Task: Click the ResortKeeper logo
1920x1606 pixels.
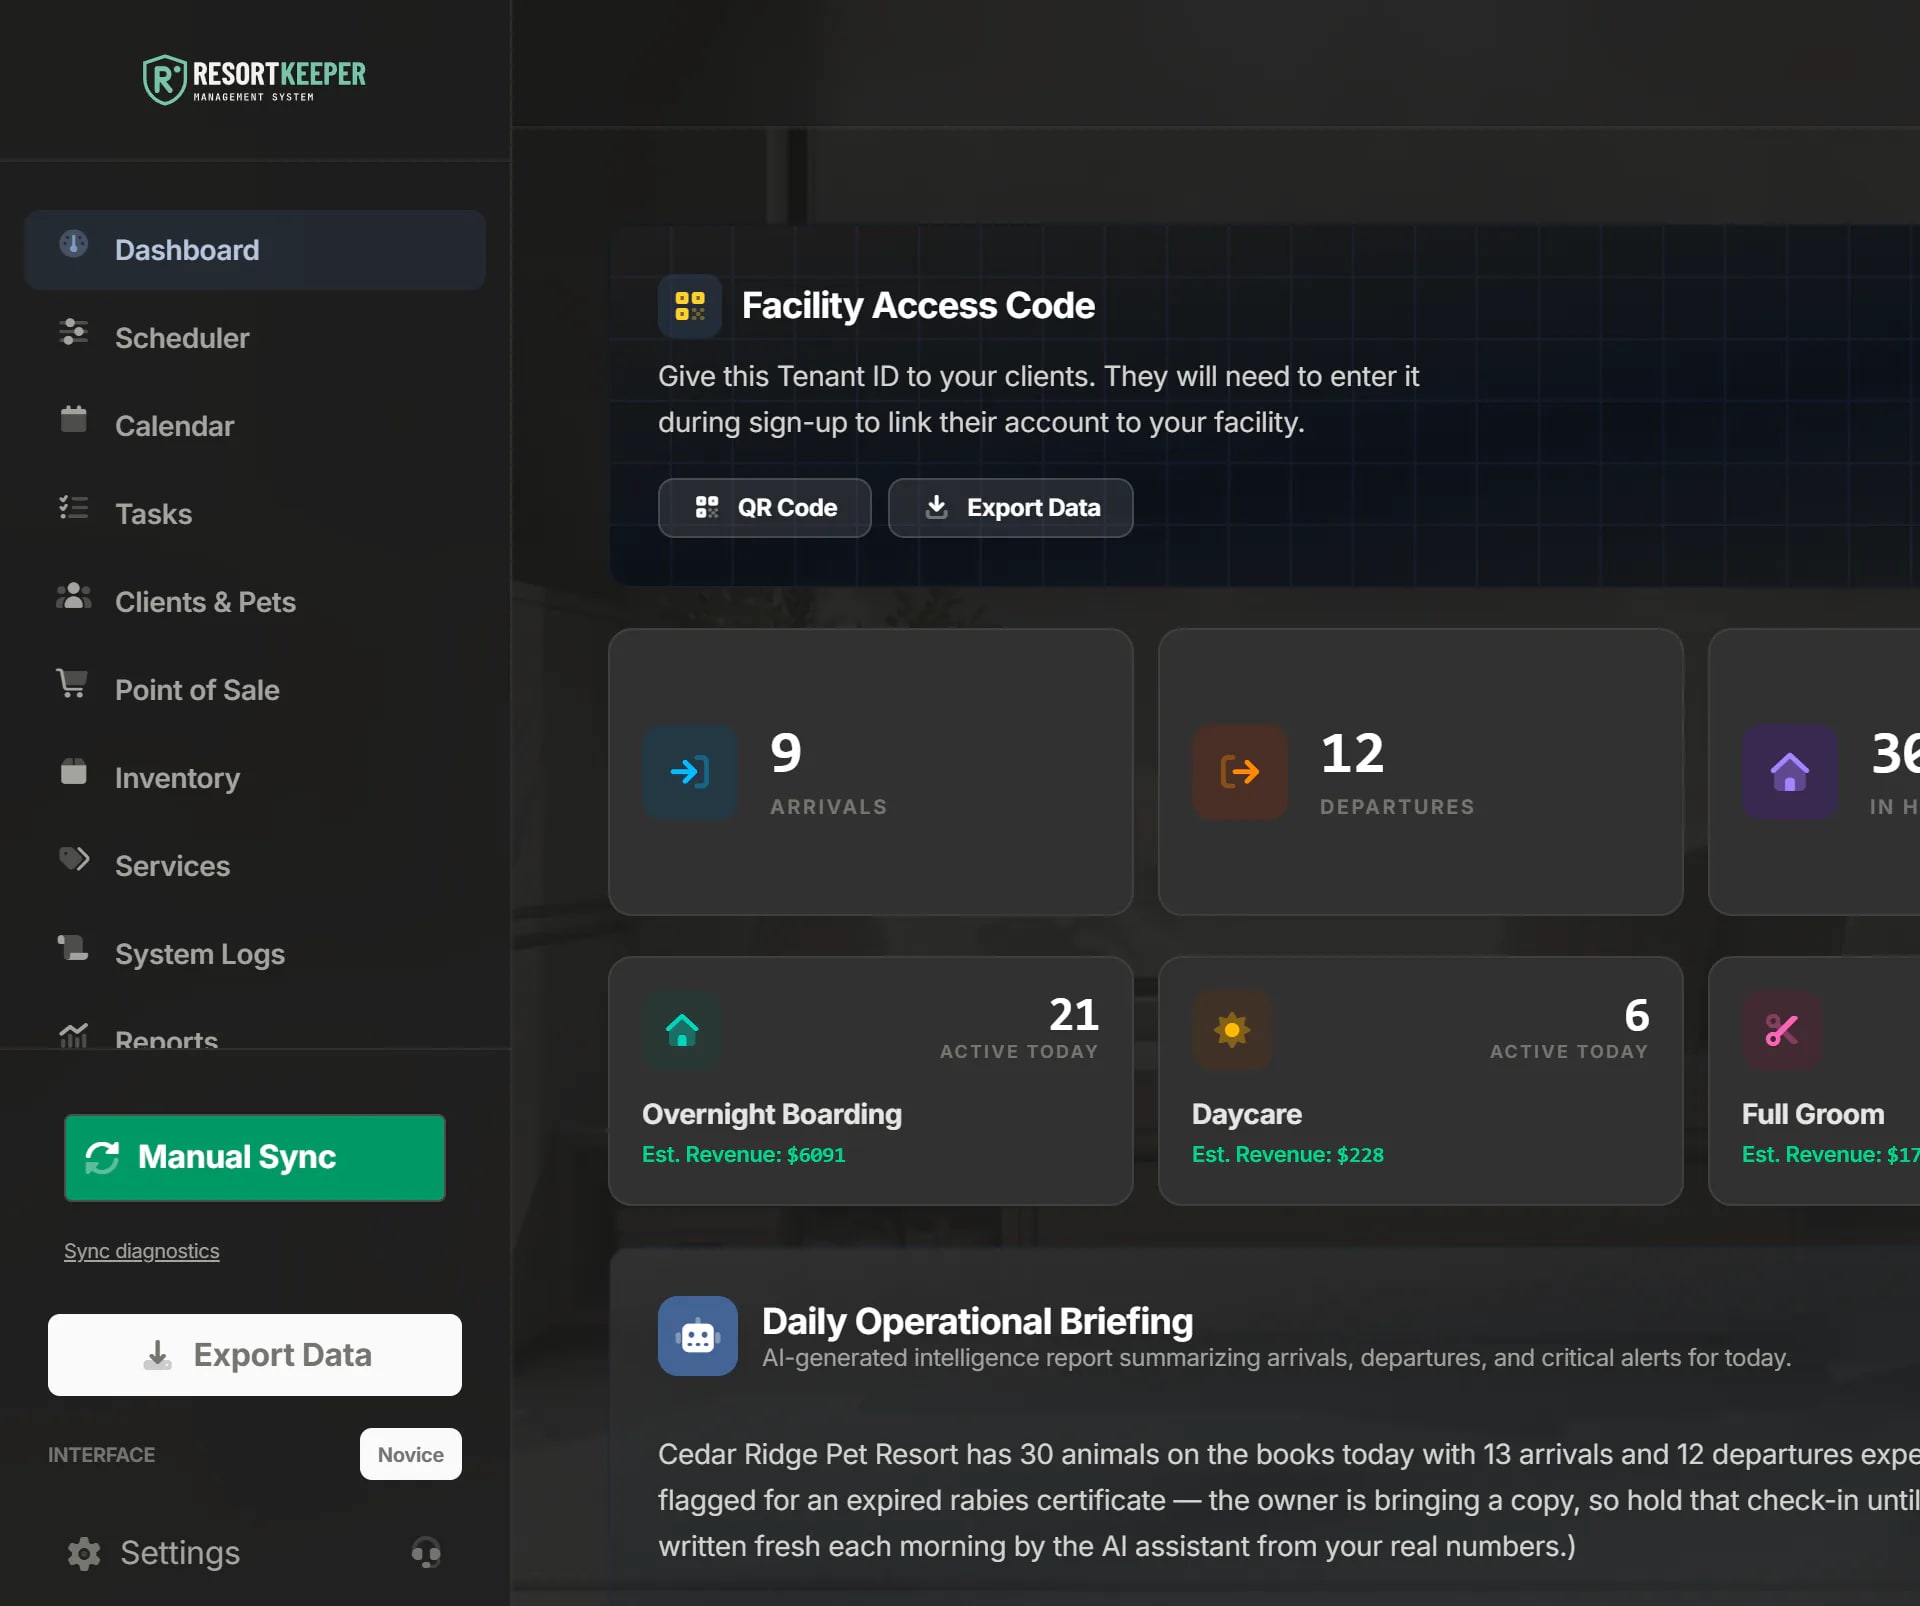Action: (x=254, y=80)
